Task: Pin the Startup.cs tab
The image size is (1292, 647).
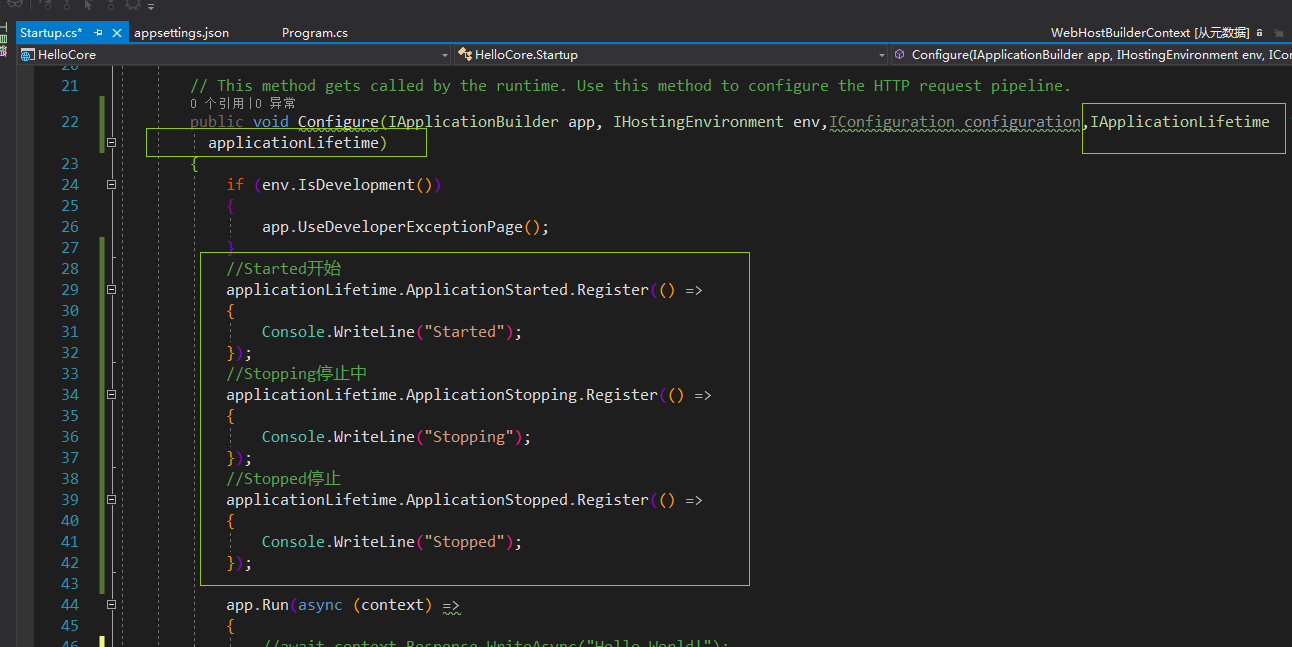Action: coord(99,33)
